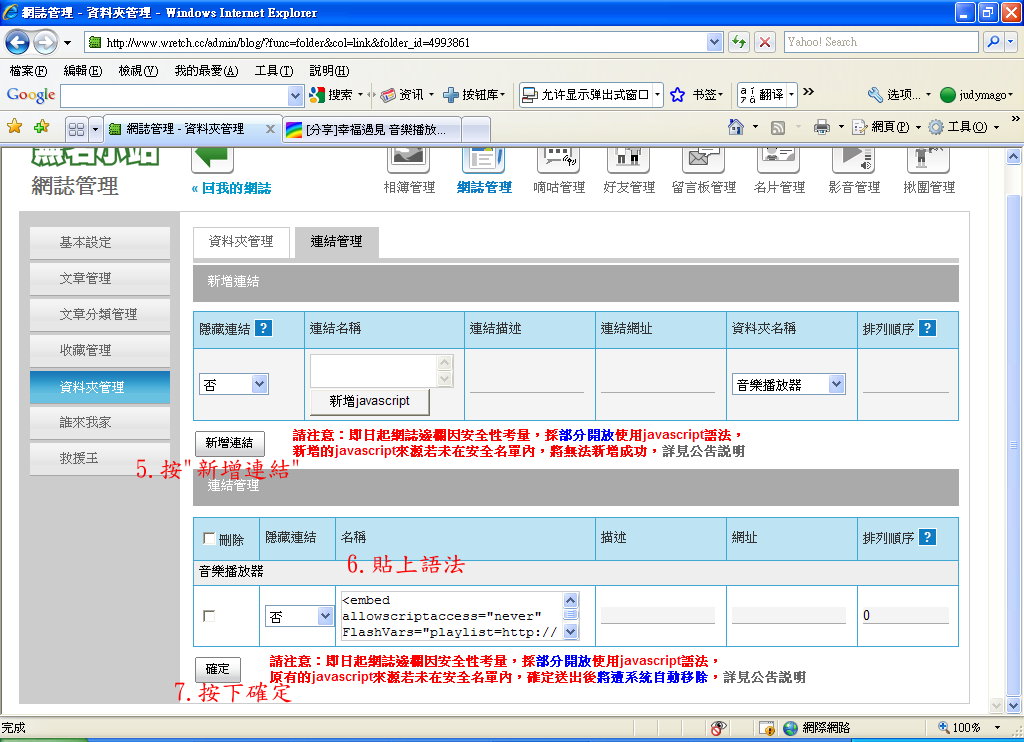1024x742 pixels.
Task: Open 影音管理 video icon
Action: click(853, 160)
